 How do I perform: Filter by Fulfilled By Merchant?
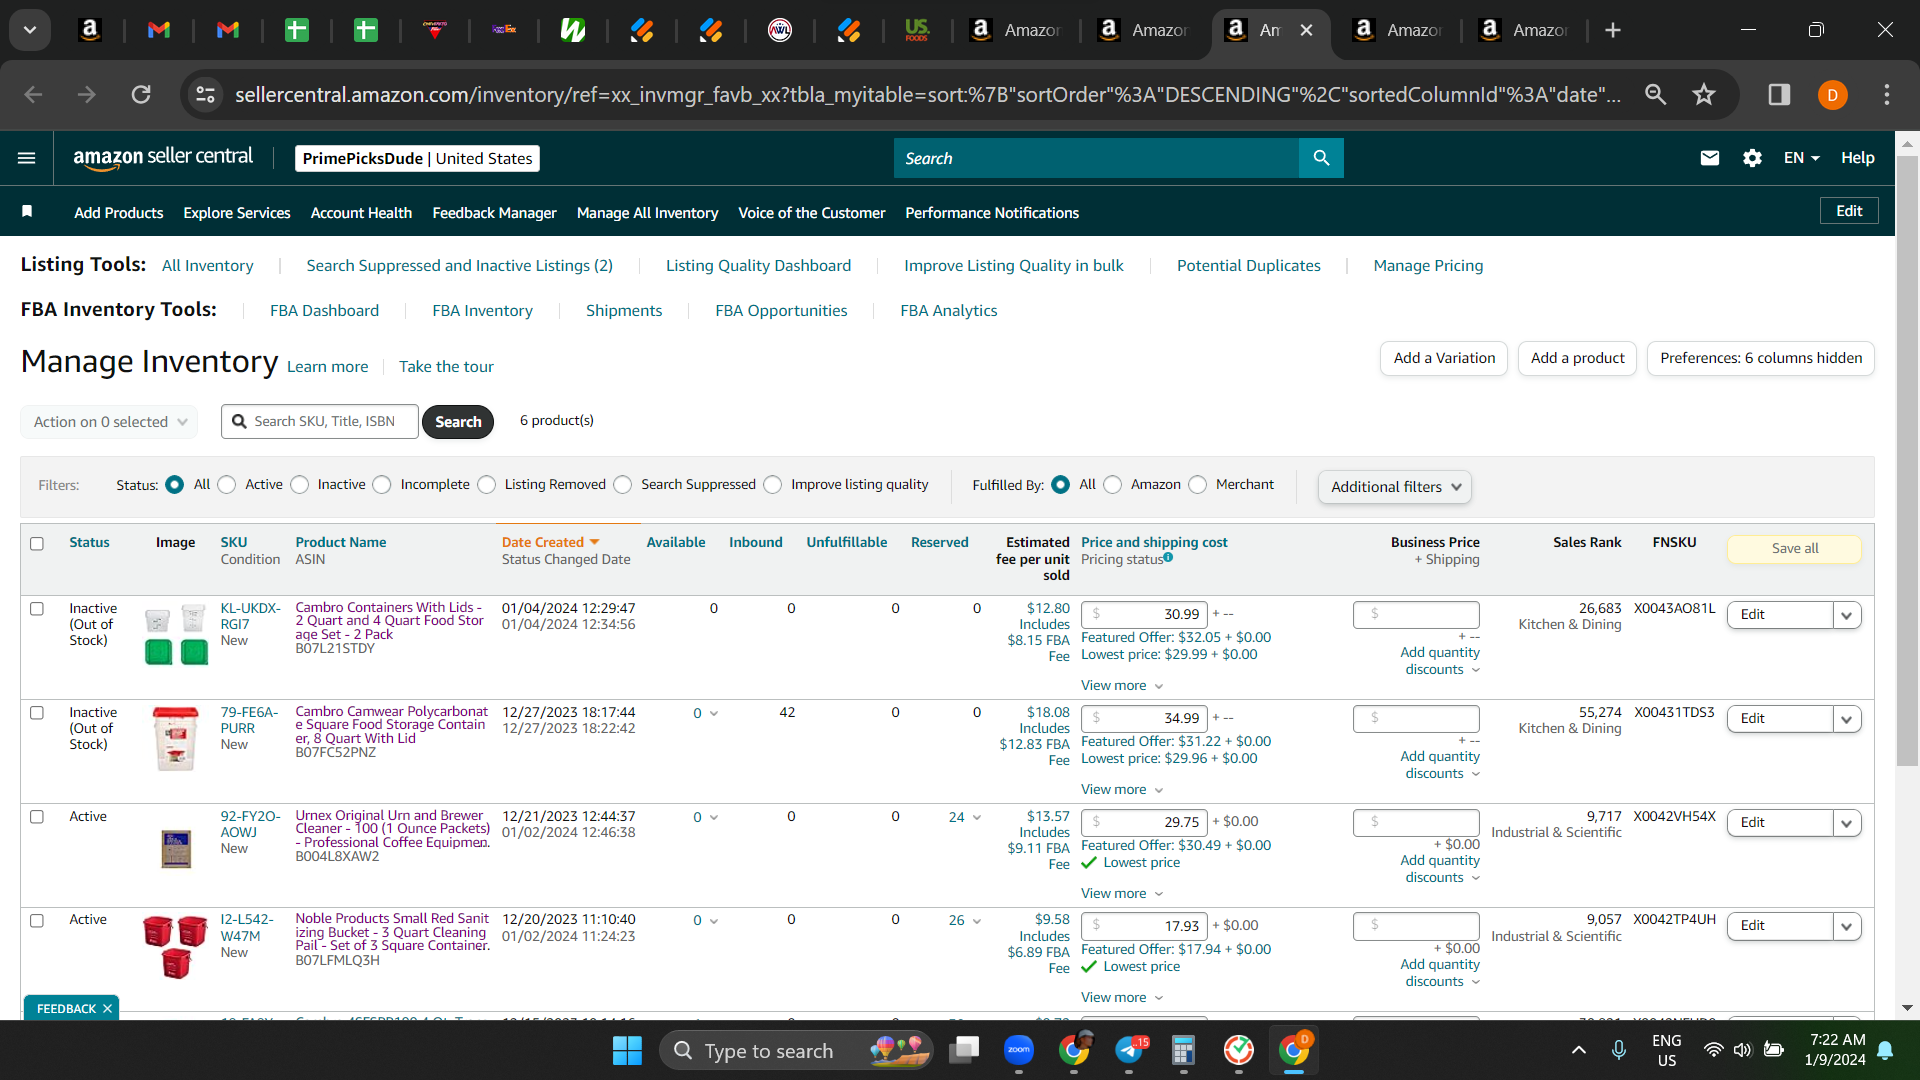point(1198,485)
